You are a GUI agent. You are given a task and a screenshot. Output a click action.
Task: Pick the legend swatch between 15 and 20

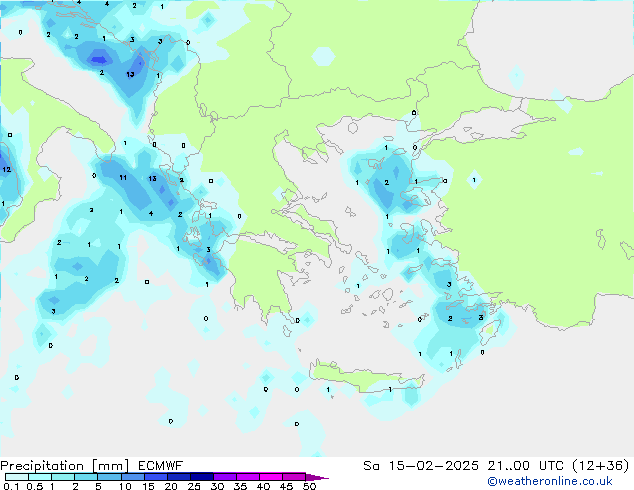tap(155, 477)
